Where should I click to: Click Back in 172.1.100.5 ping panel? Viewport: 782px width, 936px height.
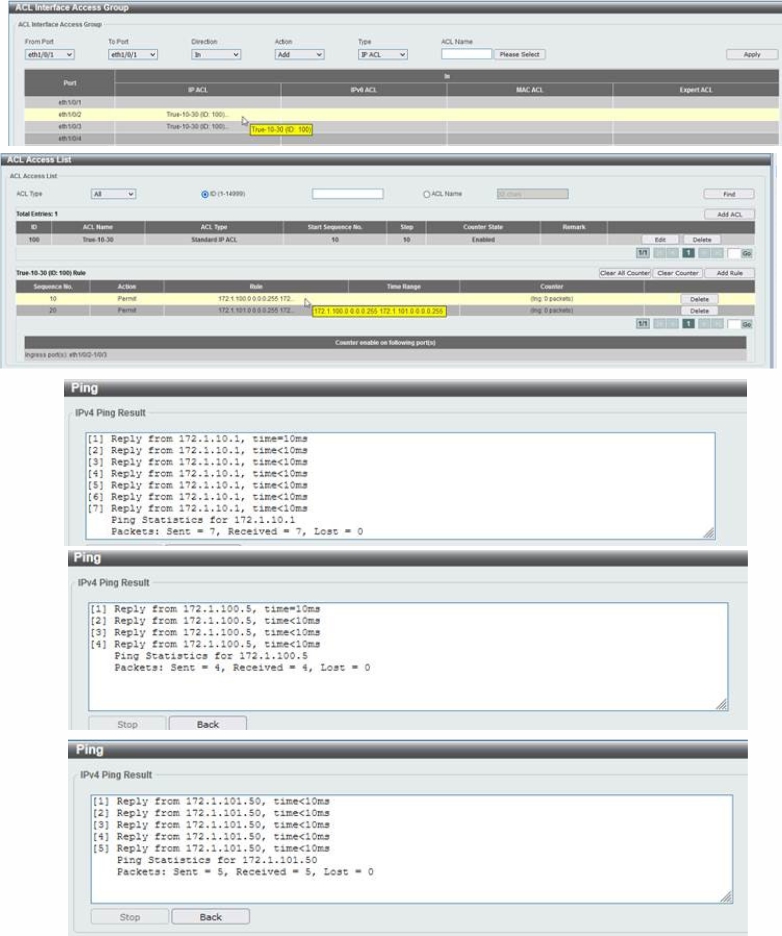[208, 724]
